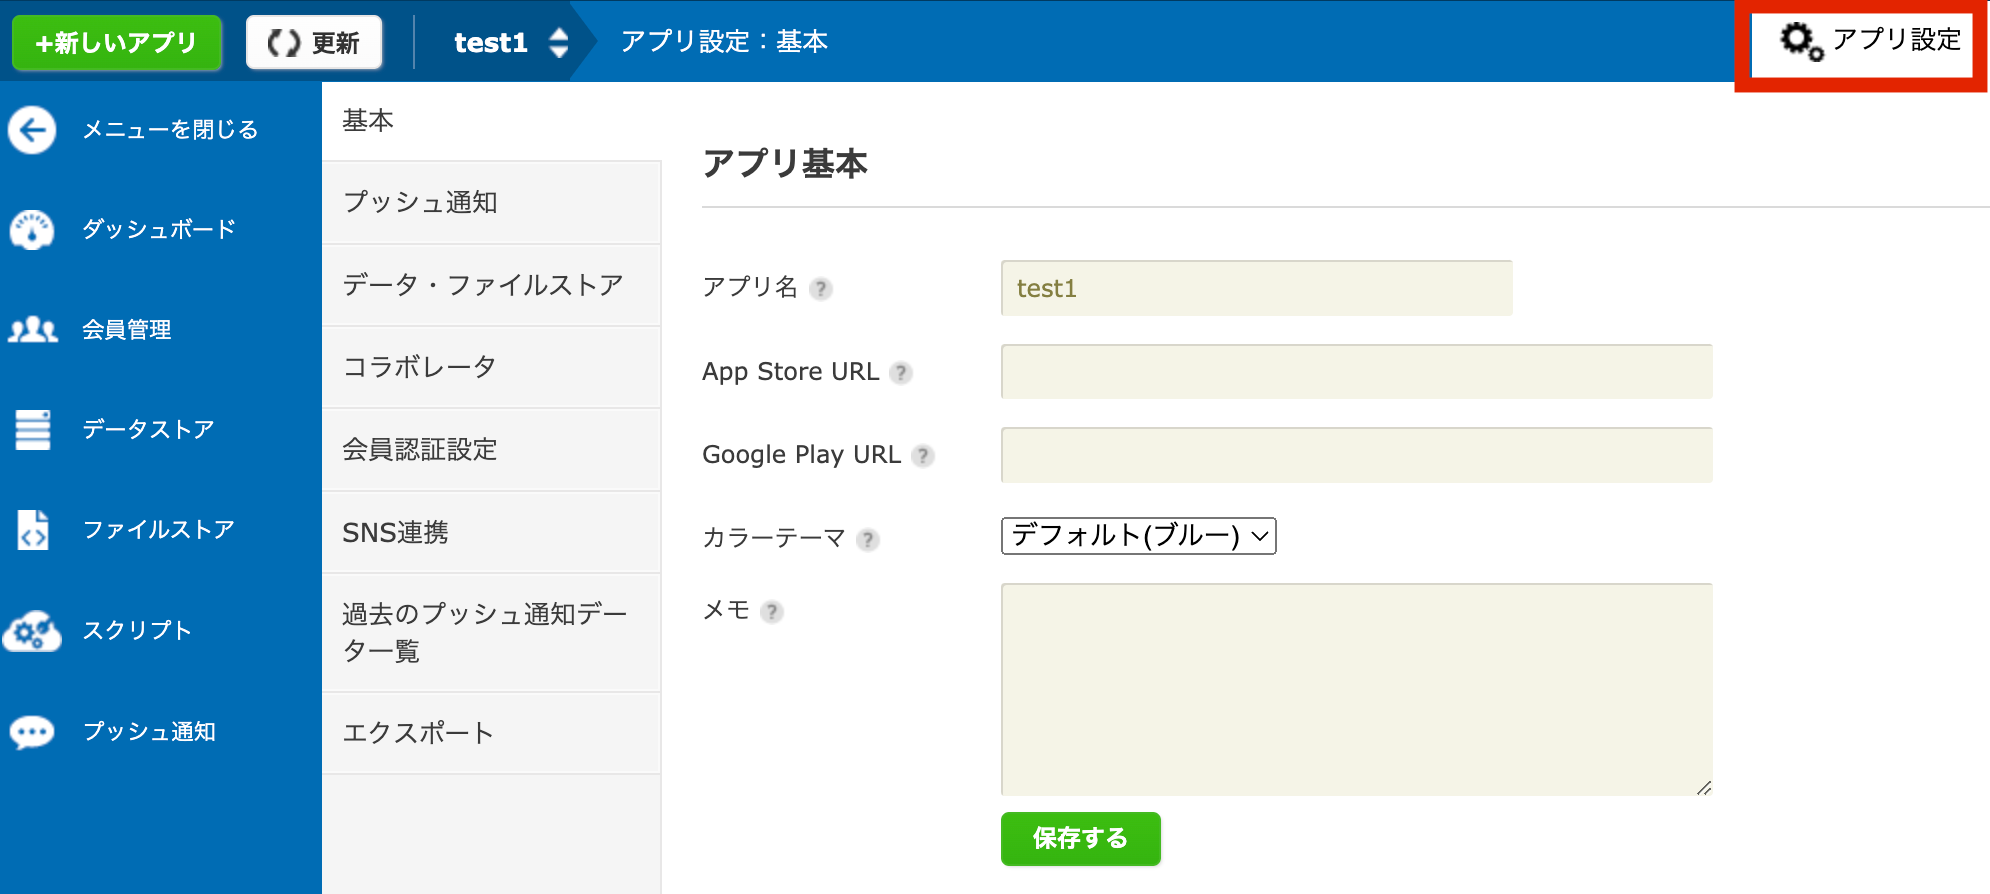
Task: Select the Datastore stack icon
Action: pos(32,430)
